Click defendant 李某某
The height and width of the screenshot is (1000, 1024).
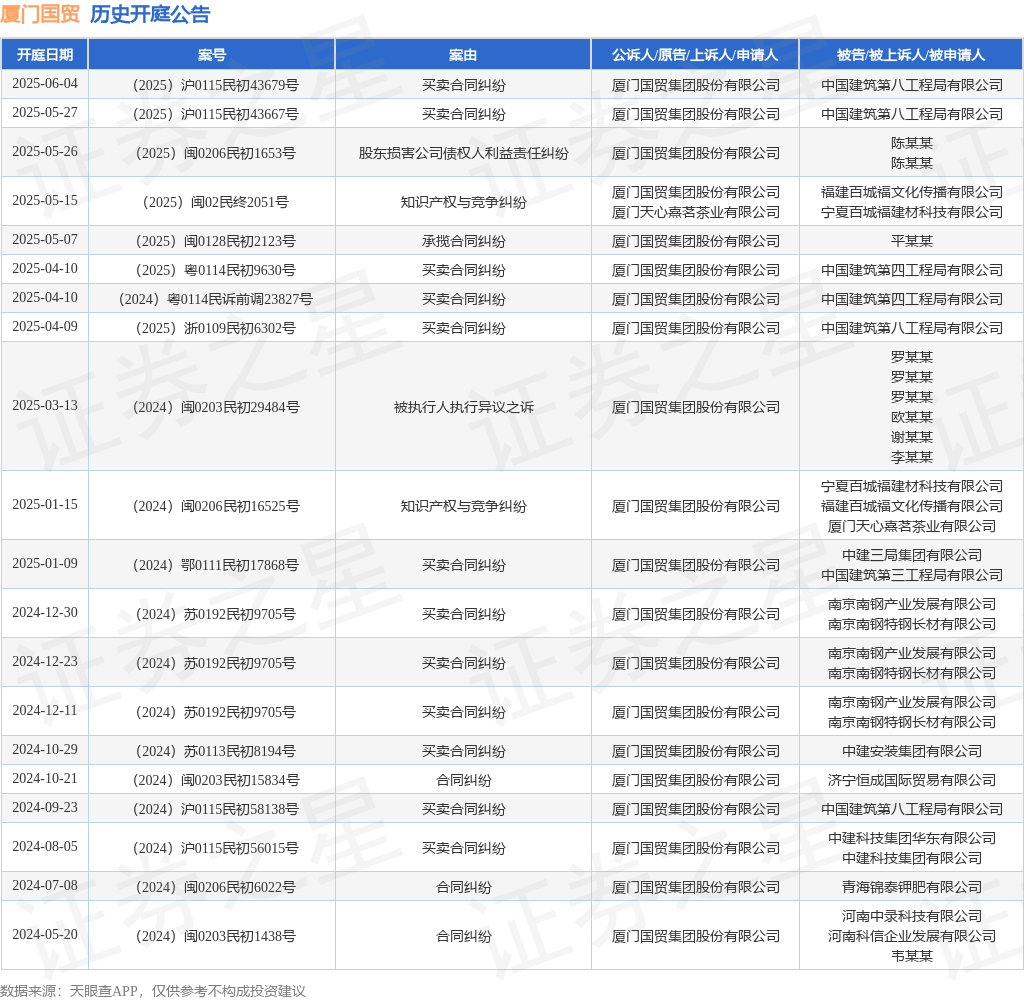912,457
